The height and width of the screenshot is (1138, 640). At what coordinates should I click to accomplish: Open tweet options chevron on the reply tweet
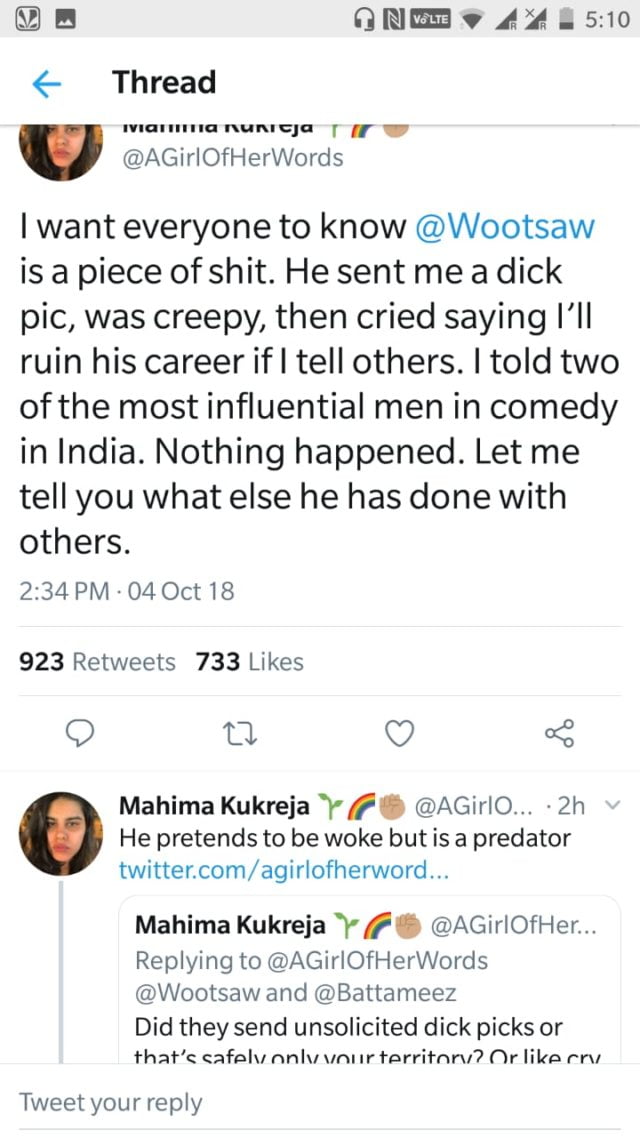[x=614, y=805]
